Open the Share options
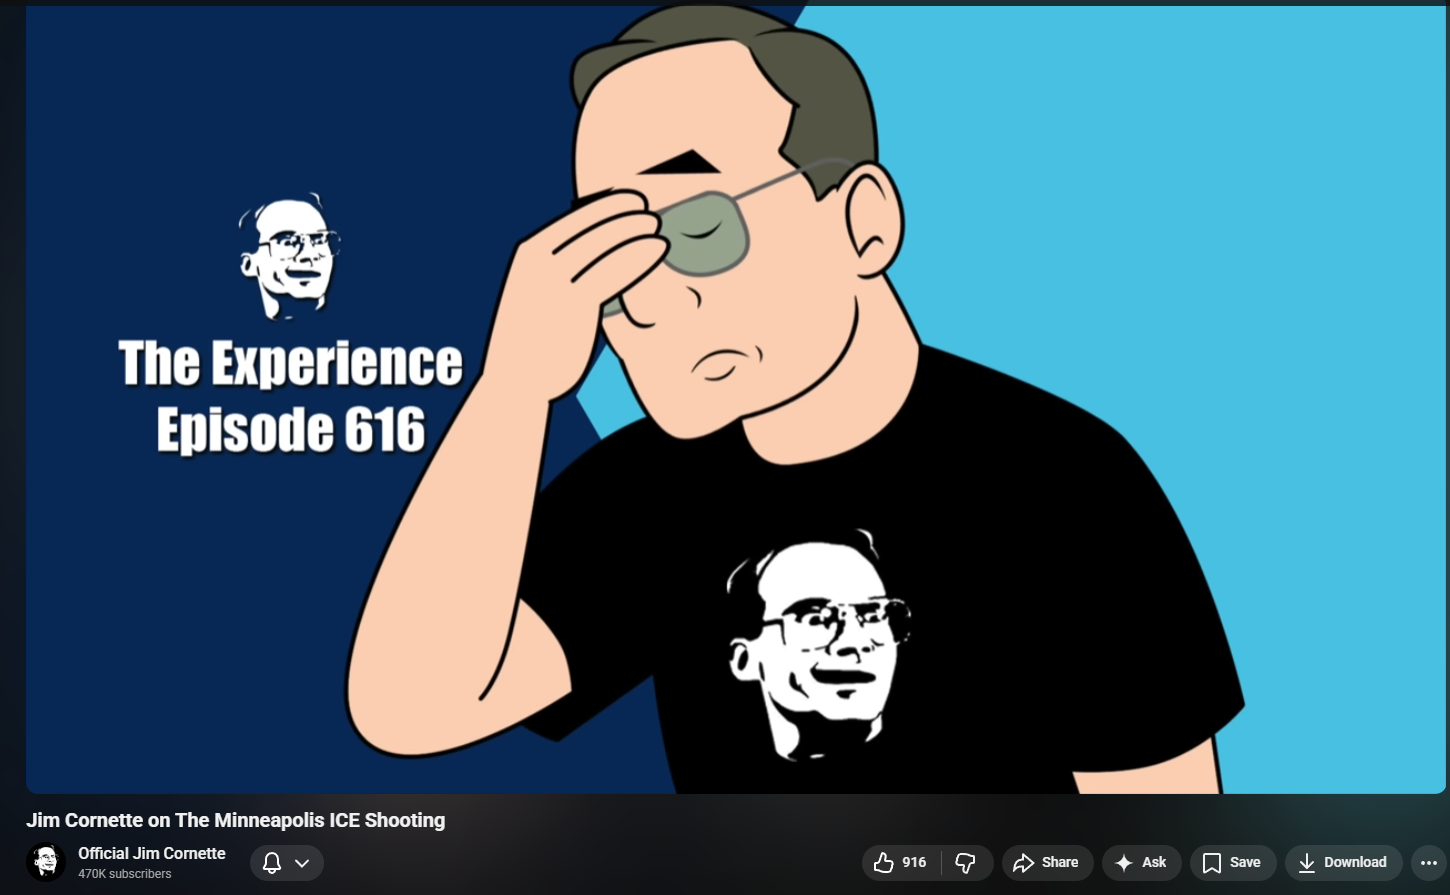 tap(1047, 863)
